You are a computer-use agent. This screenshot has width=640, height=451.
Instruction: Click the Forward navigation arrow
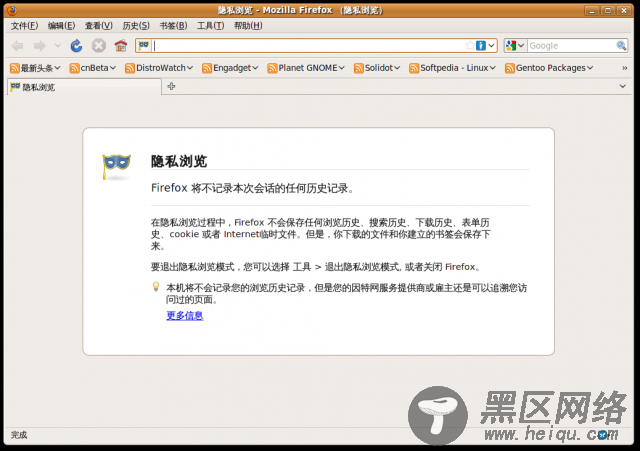[40, 46]
